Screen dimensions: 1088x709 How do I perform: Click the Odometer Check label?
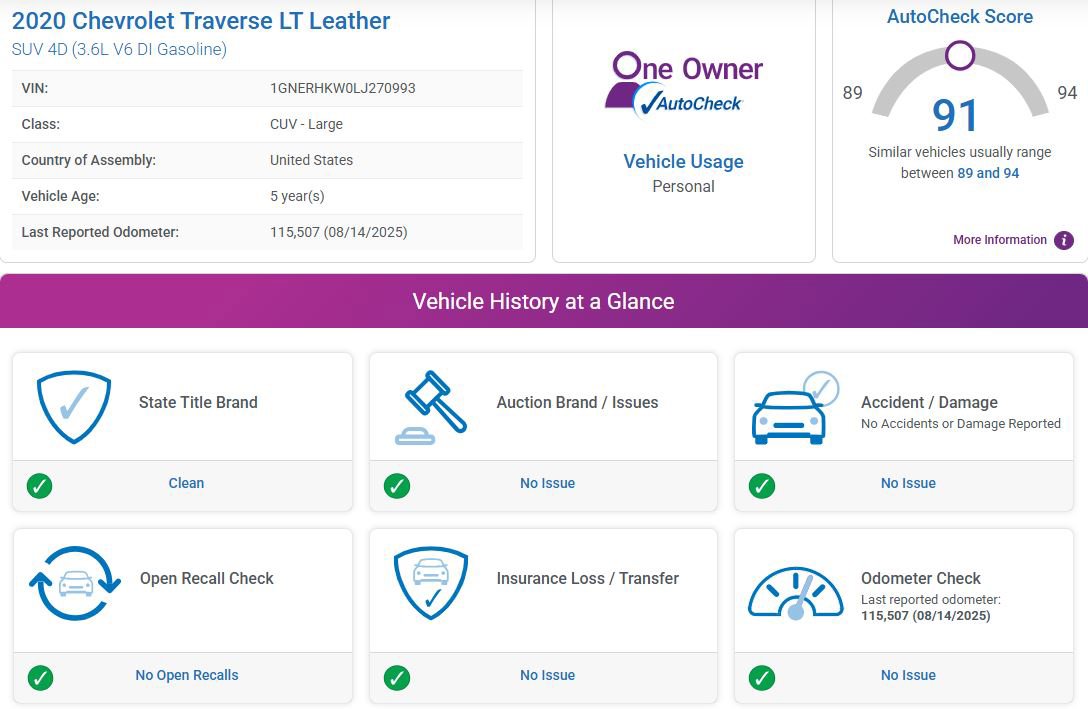(921, 579)
